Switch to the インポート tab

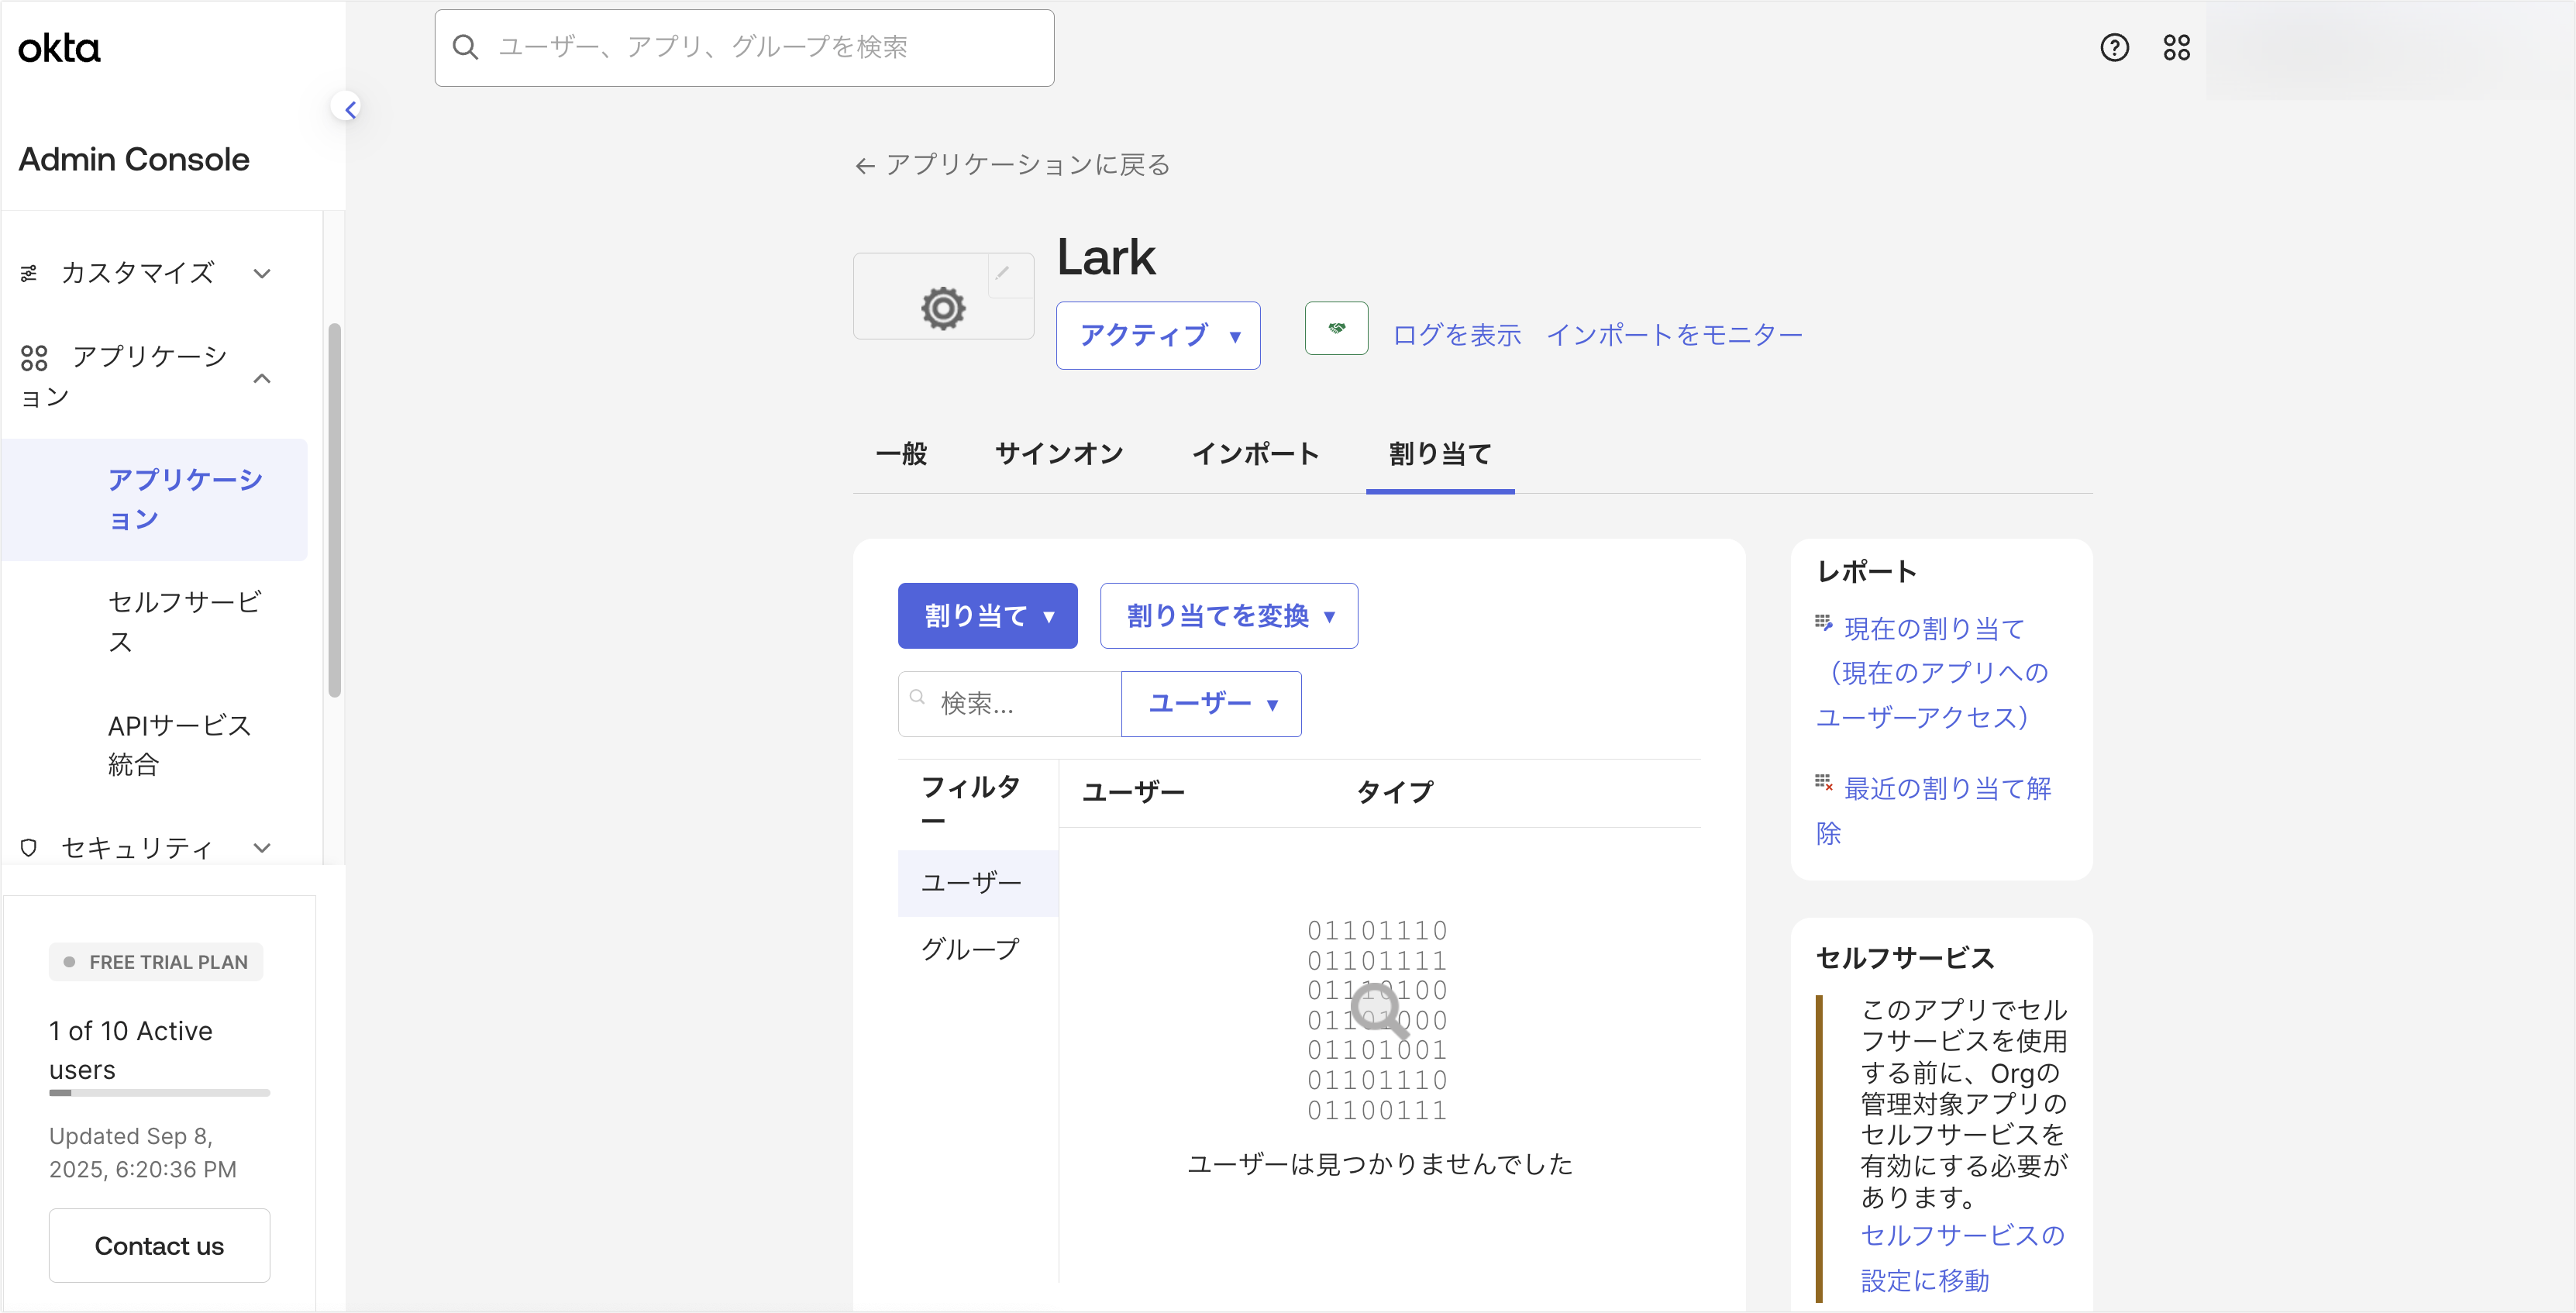pos(1255,454)
